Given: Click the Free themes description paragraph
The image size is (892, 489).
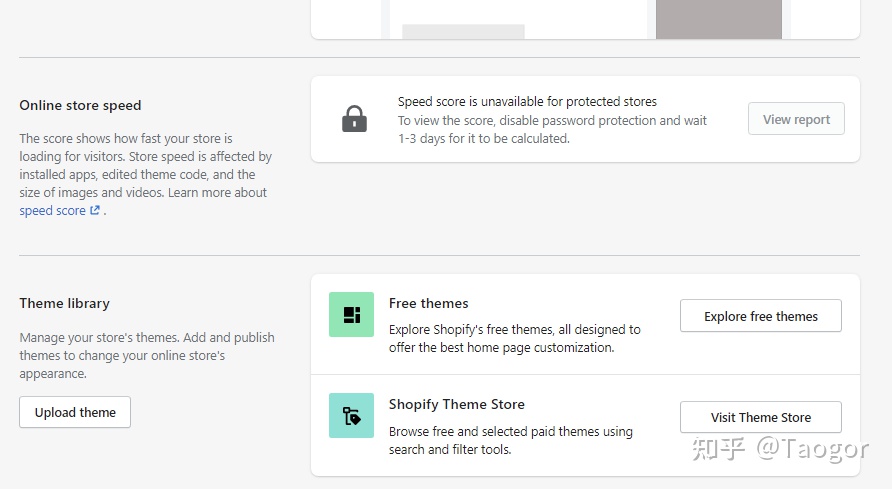Looking at the screenshot, I should tap(514, 338).
